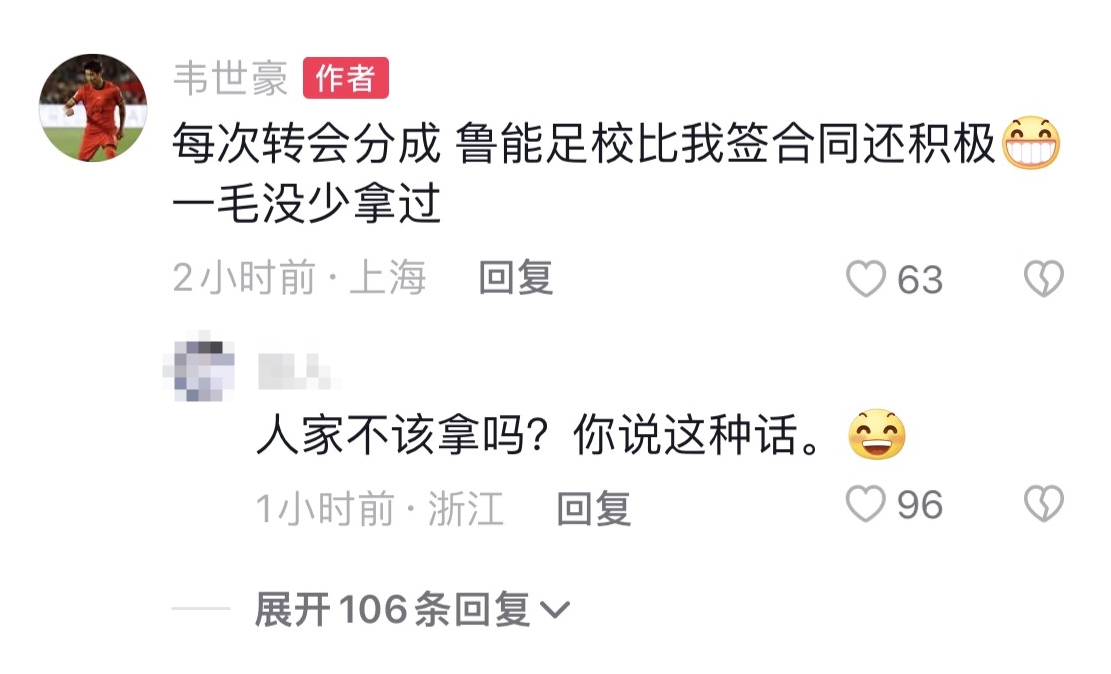Click the 63 like count
The height and width of the screenshot is (674, 1111).
pyautogui.click(x=920, y=280)
